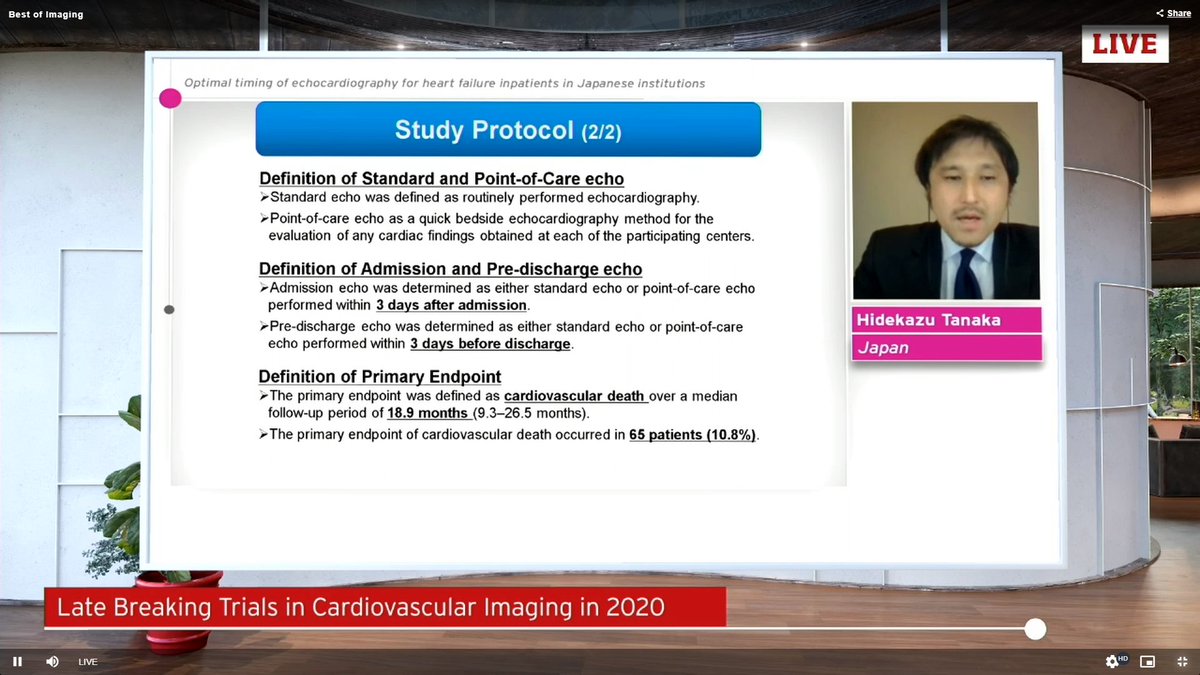Select the pink slide marker dot
The image size is (1200, 675).
[170, 98]
